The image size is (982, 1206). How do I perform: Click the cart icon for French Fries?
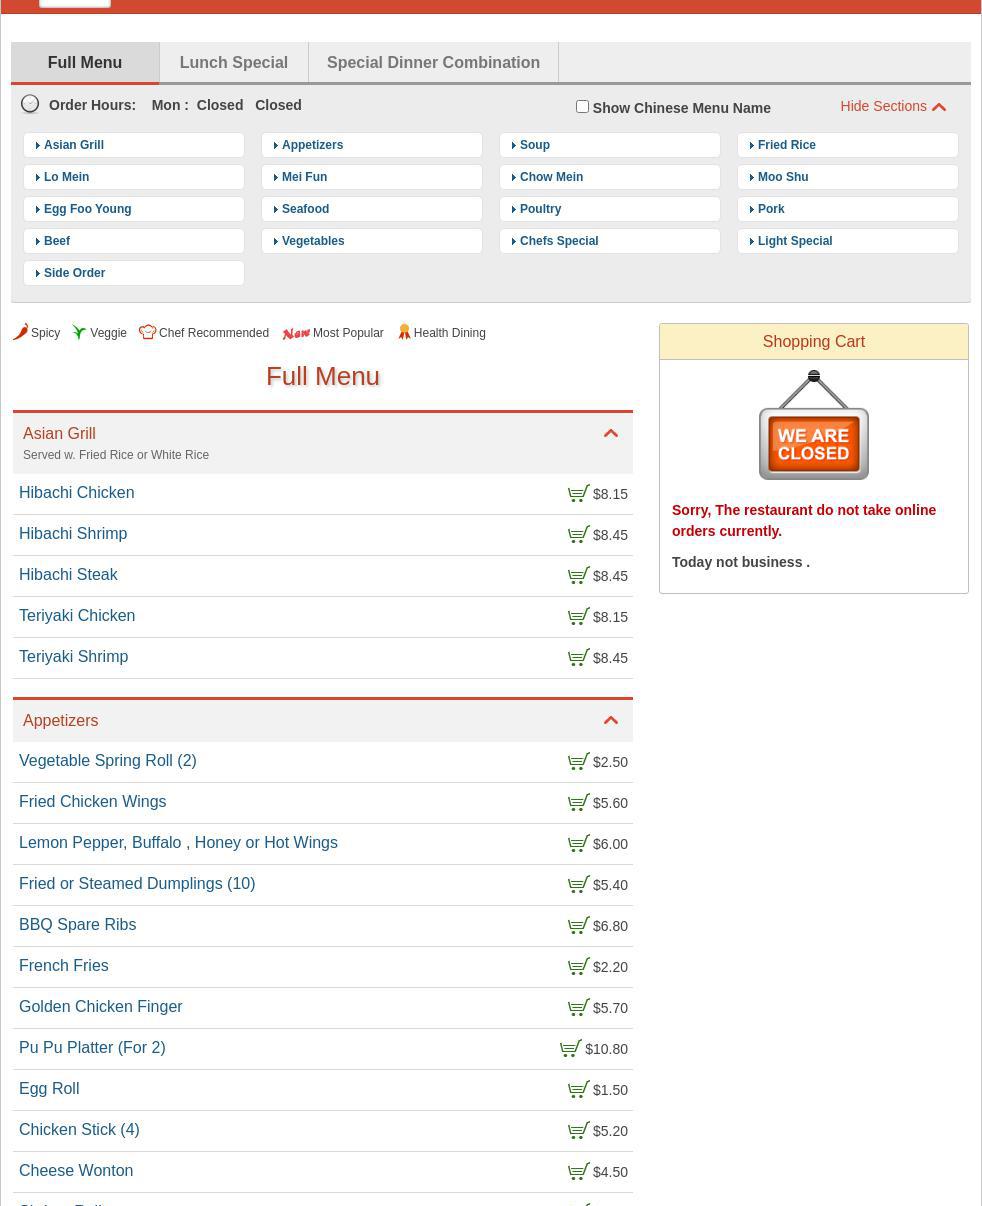click(578, 967)
